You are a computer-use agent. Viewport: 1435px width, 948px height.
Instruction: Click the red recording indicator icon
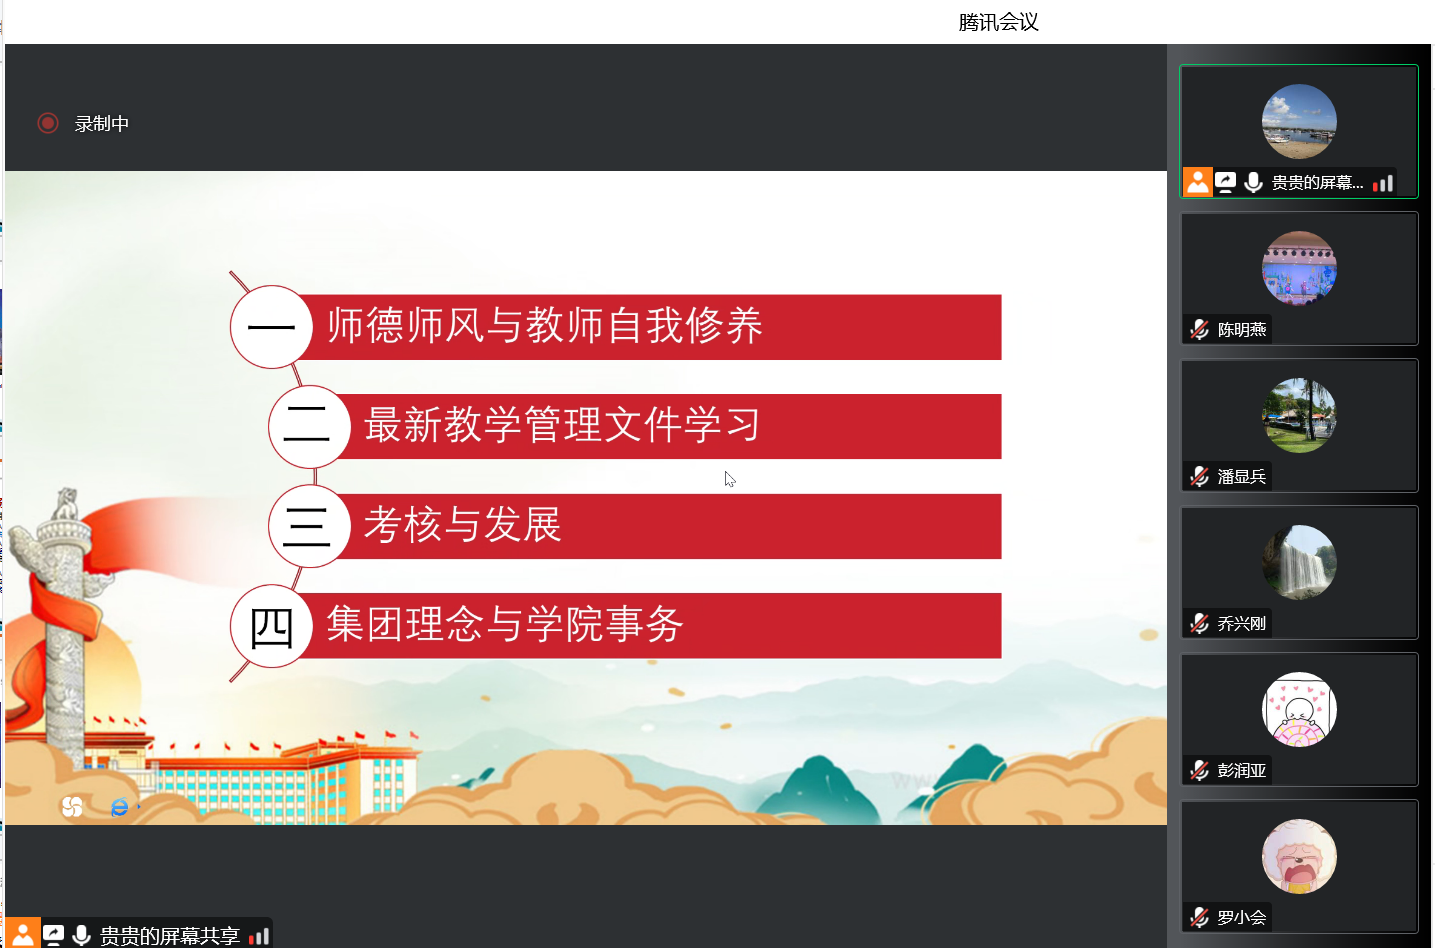coord(48,123)
